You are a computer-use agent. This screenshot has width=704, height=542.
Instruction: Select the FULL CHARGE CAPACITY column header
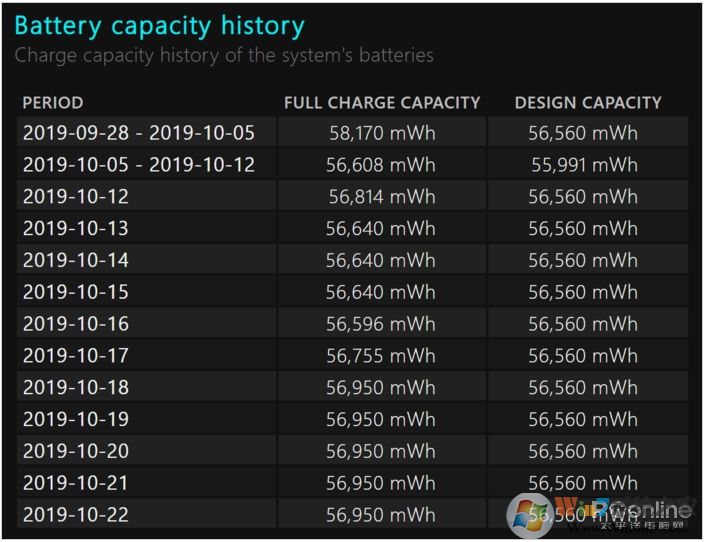[x=382, y=102]
